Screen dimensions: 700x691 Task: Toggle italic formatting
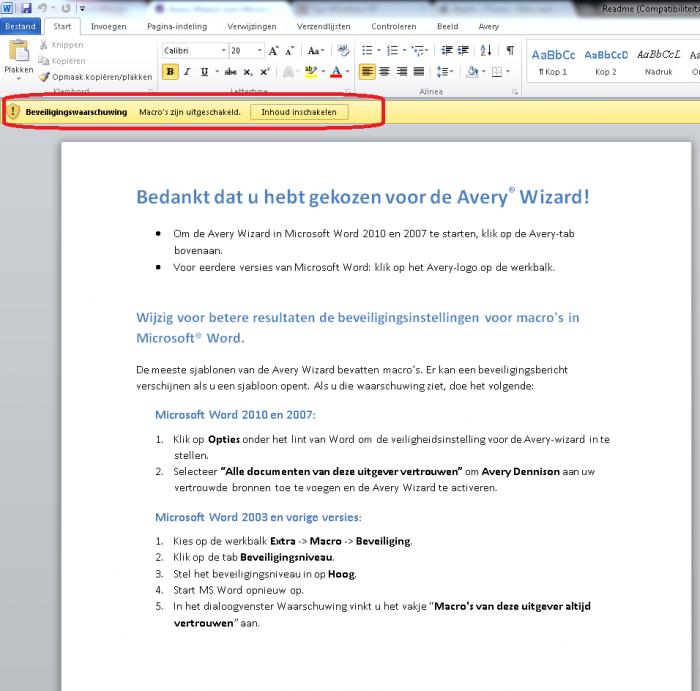187,72
